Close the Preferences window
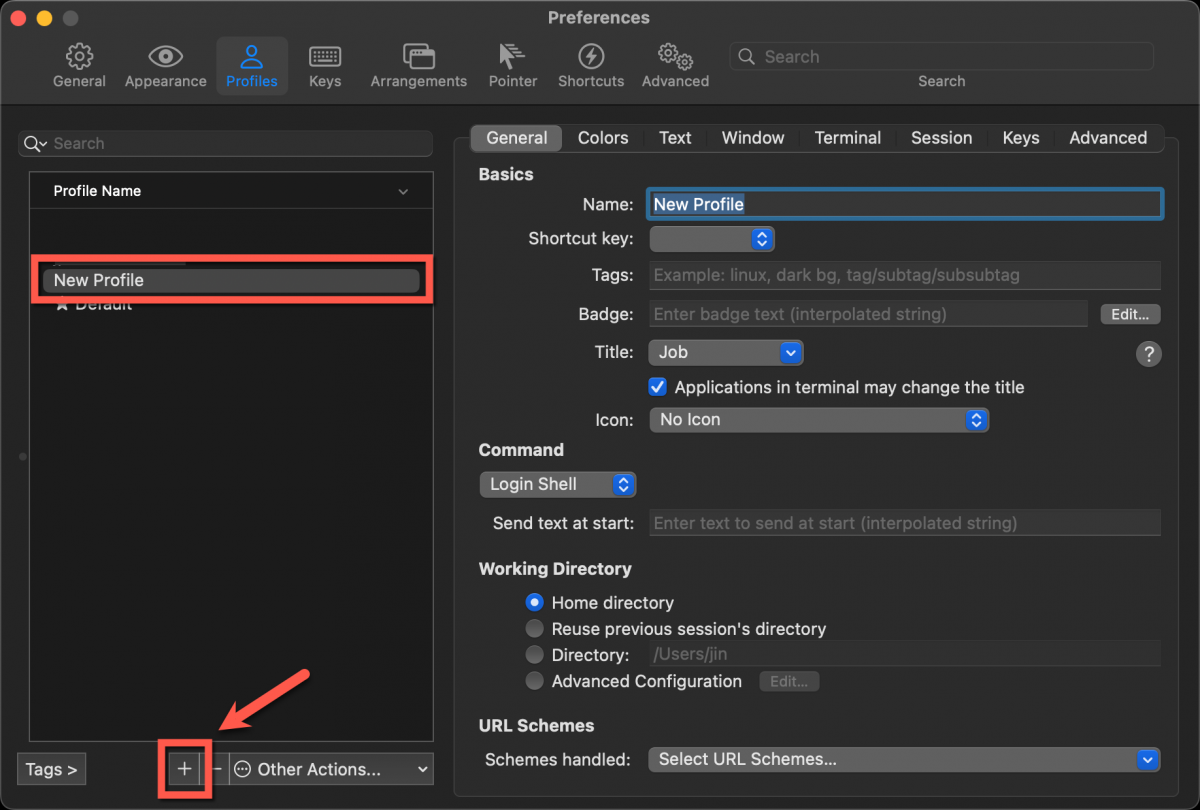This screenshot has height=810, width=1200. click(19, 19)
